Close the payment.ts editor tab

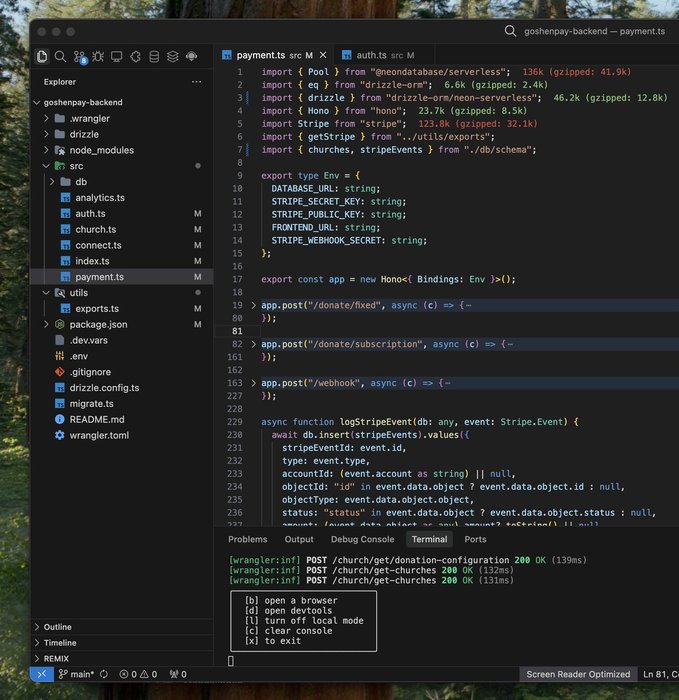tap(323, 55)
